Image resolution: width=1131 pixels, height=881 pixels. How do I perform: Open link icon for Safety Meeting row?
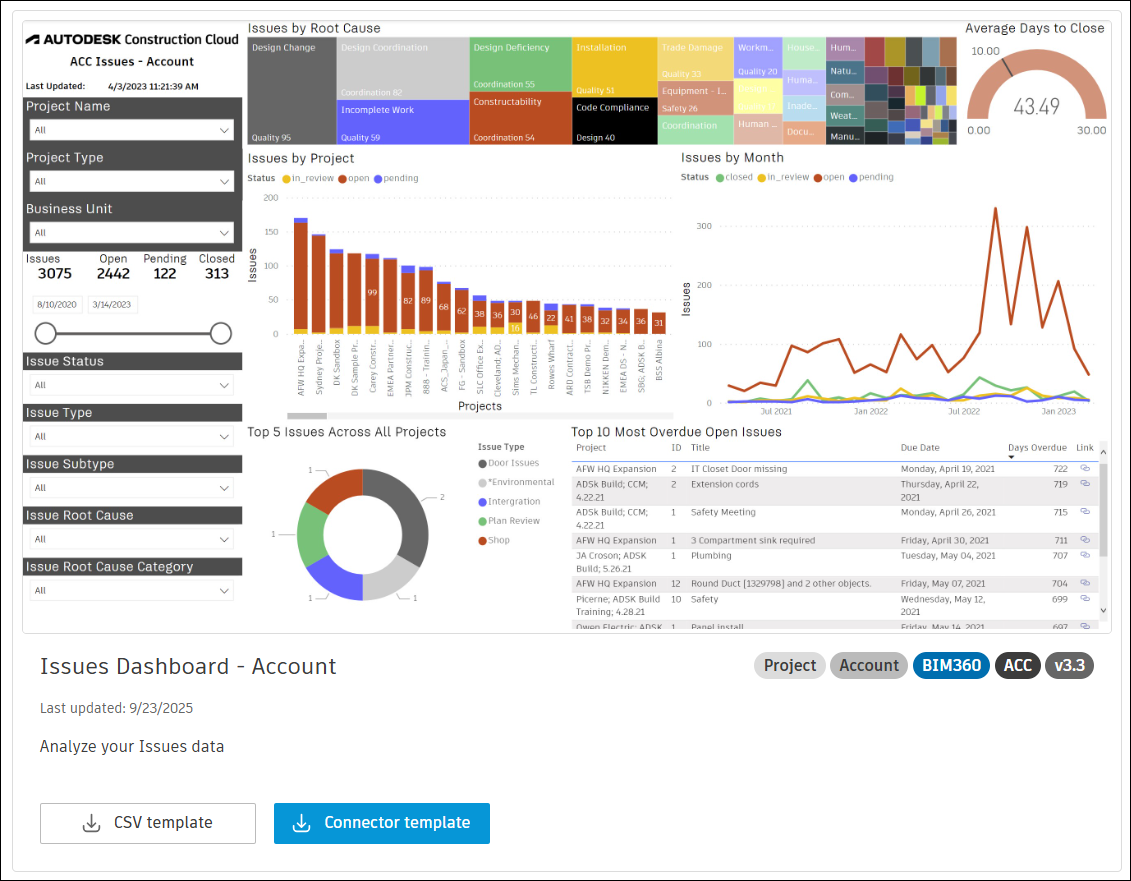[1084, 512]
